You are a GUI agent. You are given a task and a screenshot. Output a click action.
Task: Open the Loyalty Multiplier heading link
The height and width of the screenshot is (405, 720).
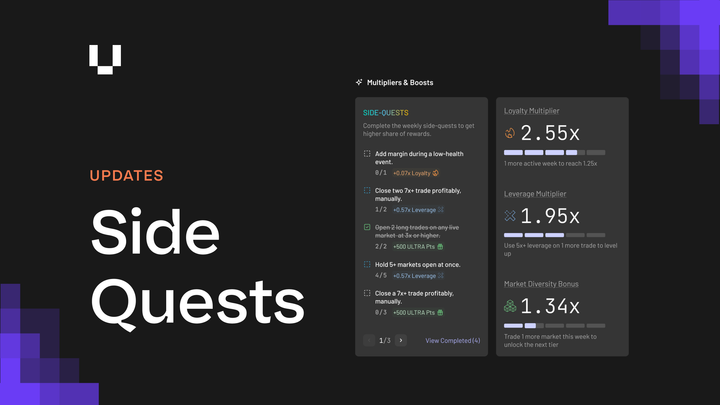(531, 111)
